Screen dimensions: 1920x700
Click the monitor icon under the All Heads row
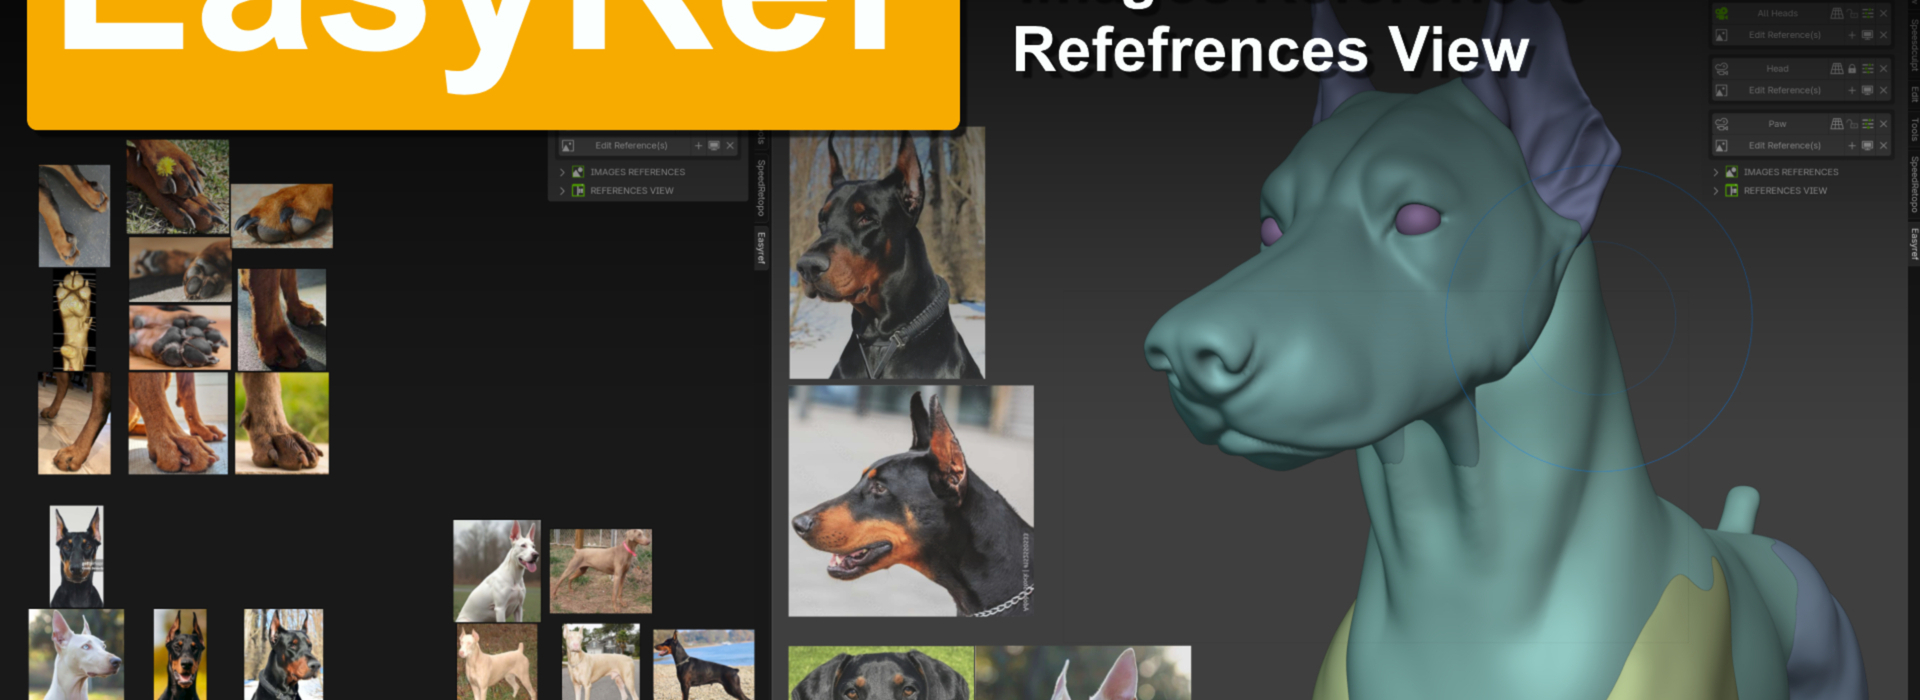pyautogui.click(x=1867, y=35)
